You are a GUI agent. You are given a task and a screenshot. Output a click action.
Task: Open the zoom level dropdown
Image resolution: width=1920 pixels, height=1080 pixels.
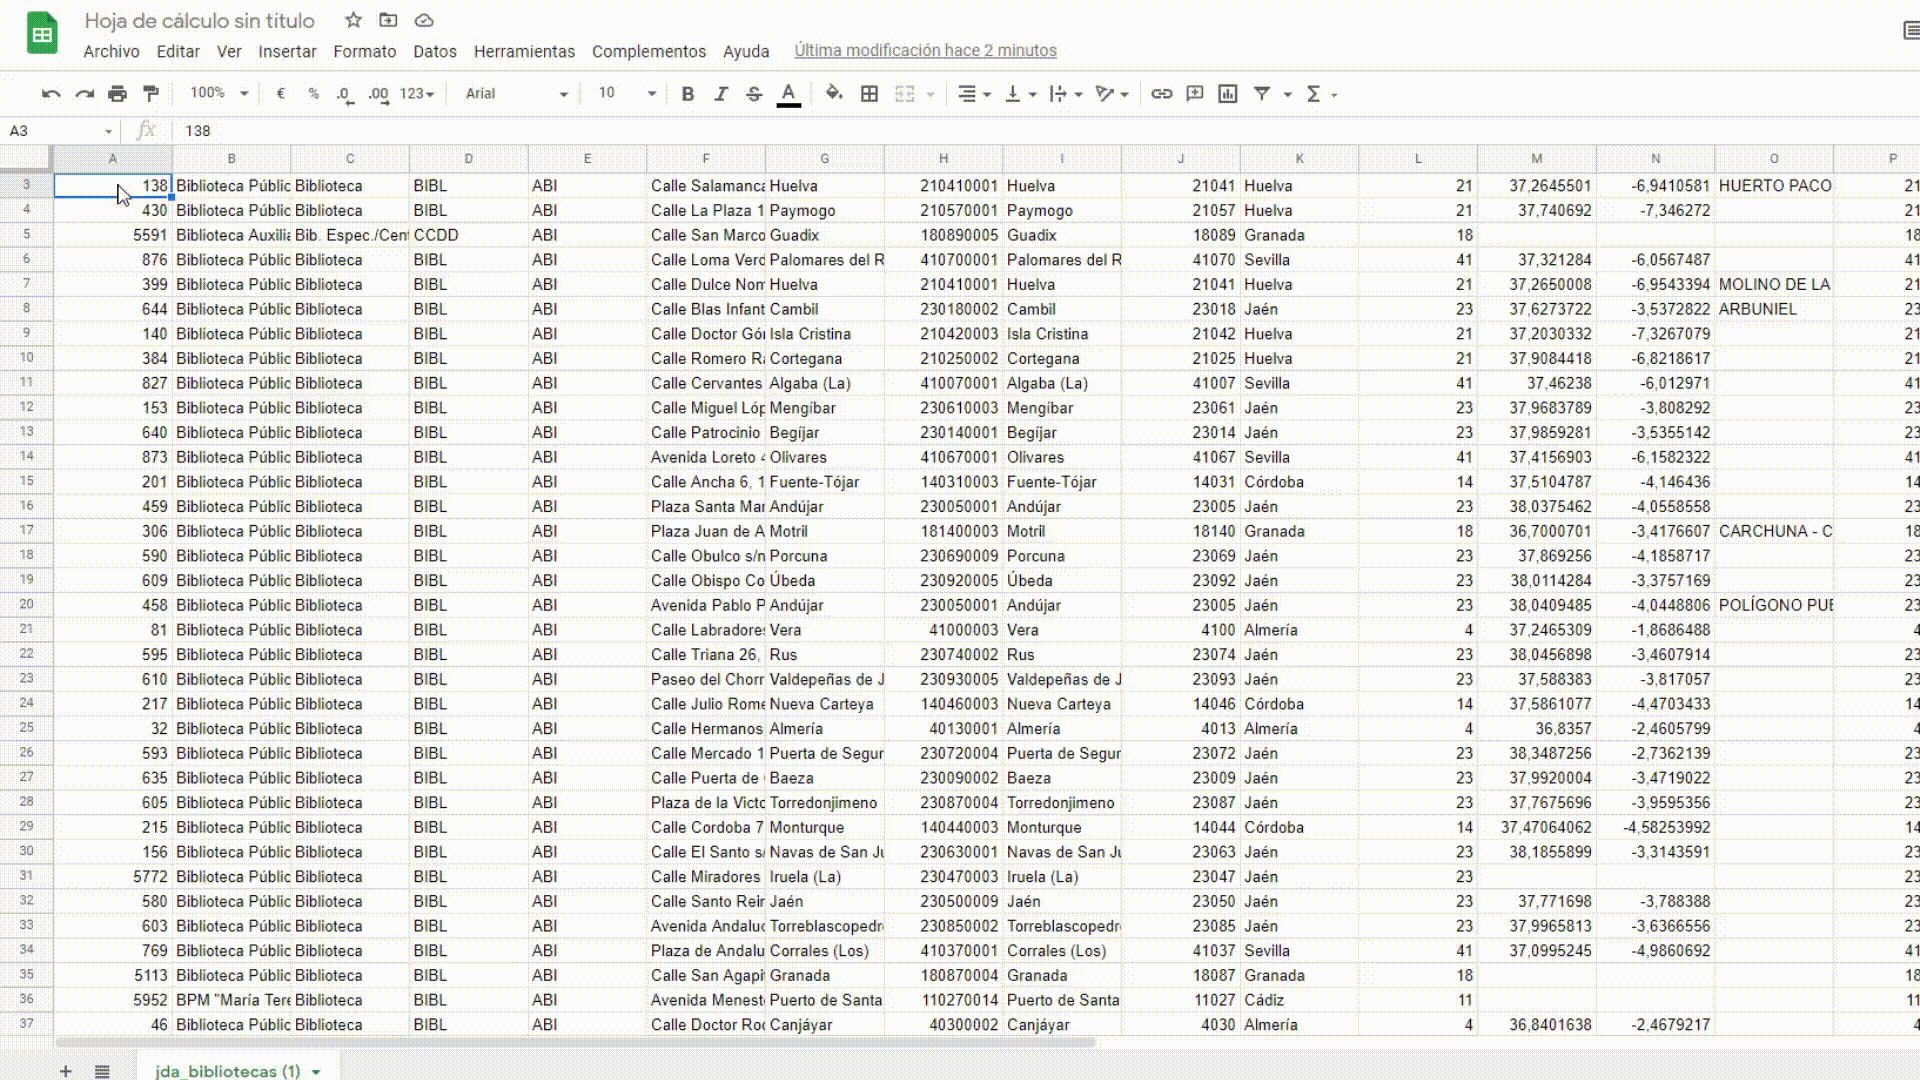pos(215,93)
